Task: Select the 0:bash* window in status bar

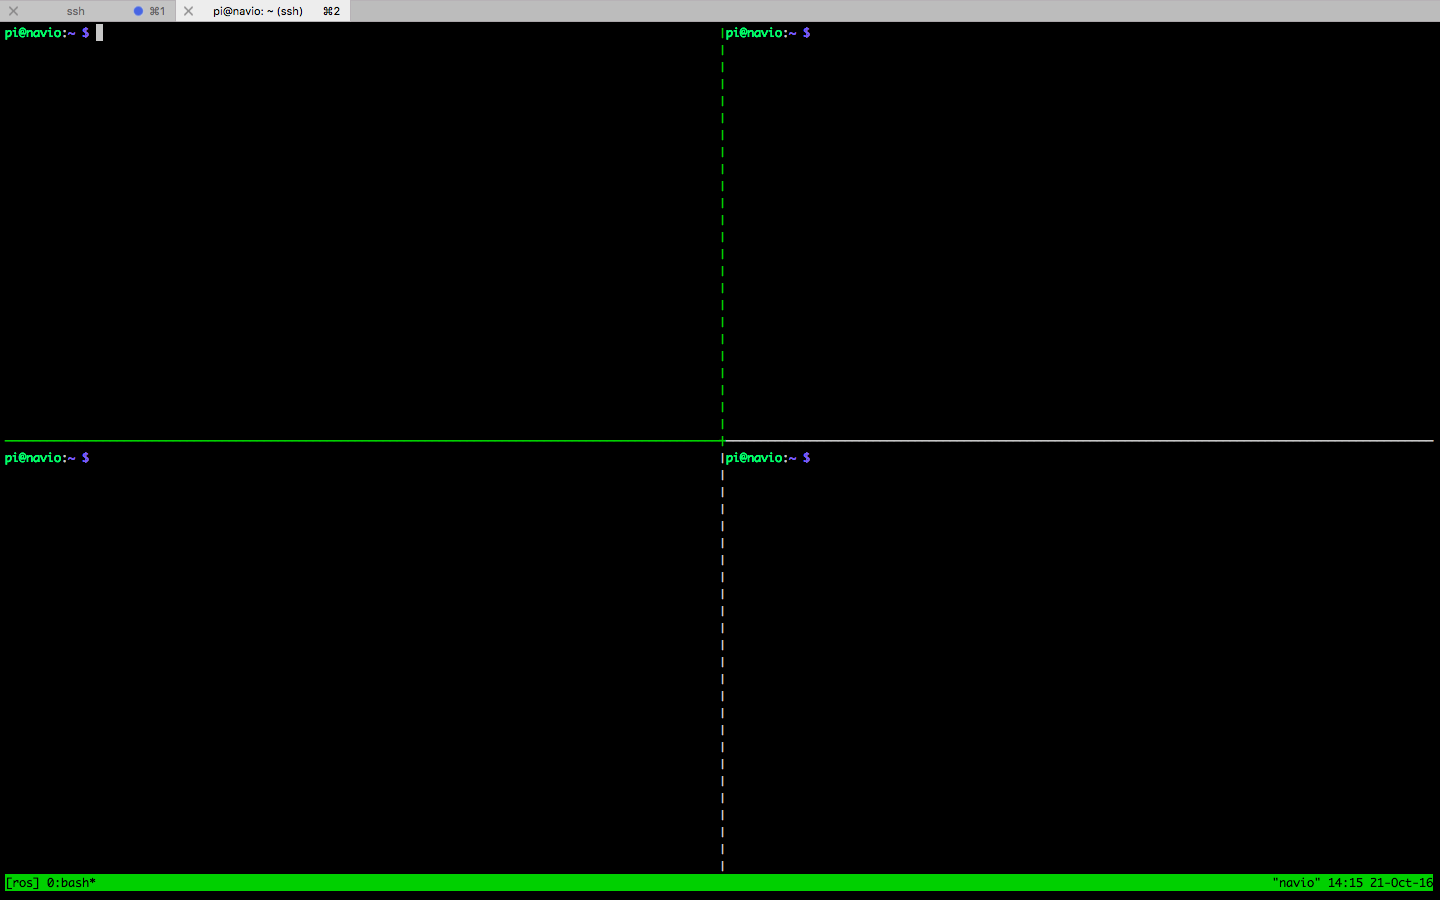Action: (x=71, y=883)
